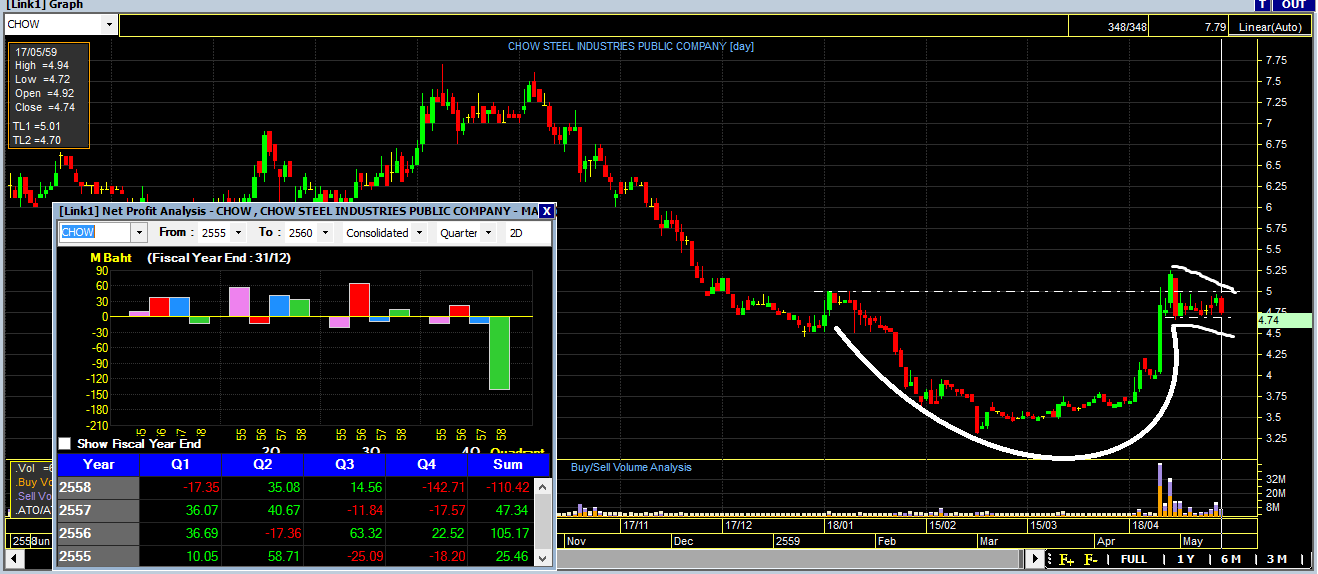Screen dimensions: 1318x574
Task: Toggle Show Fiscal Year End checkbox
Action: tap(65, 443)
